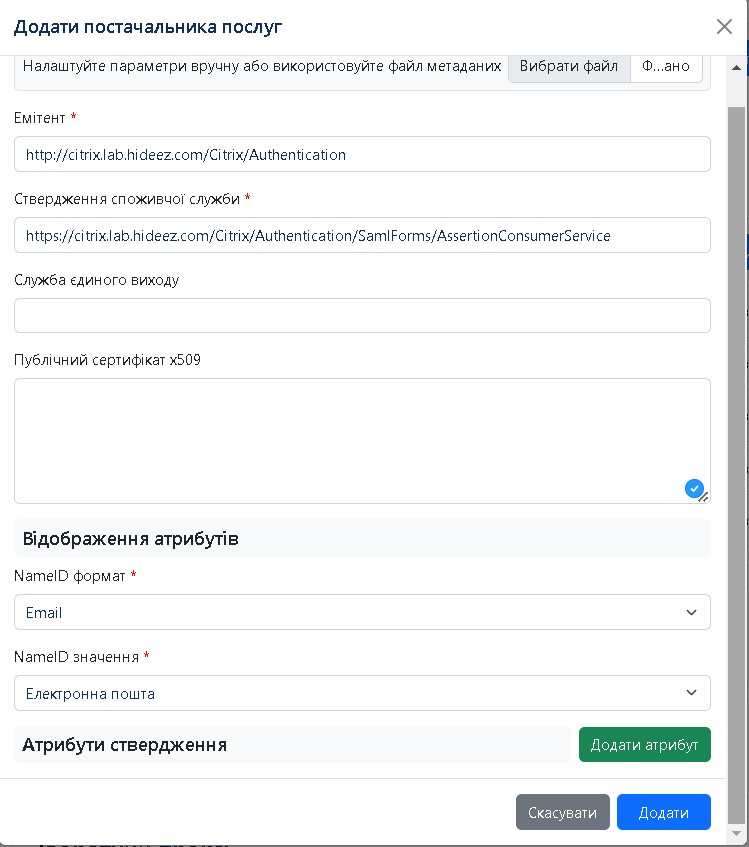
Task: Click the Публічний сертифікат x509 label
Action: 107,360
